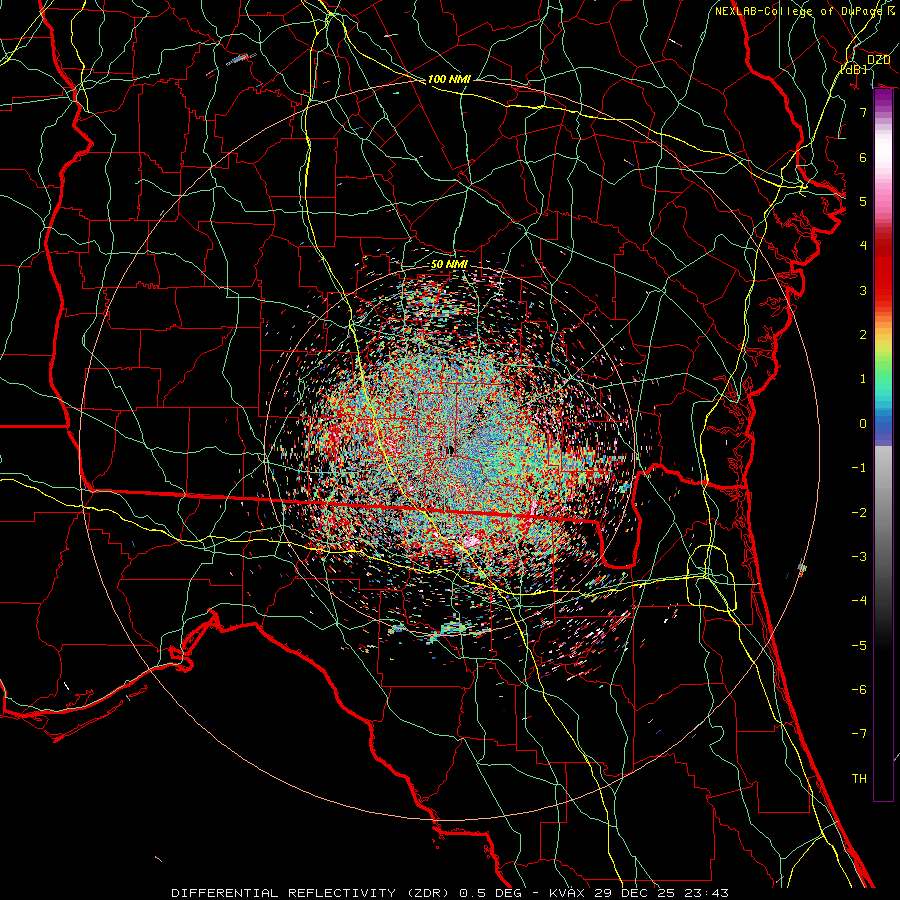Click the 7 value on color scale
Screen dimensions: 900x900
tap(863, 112)
